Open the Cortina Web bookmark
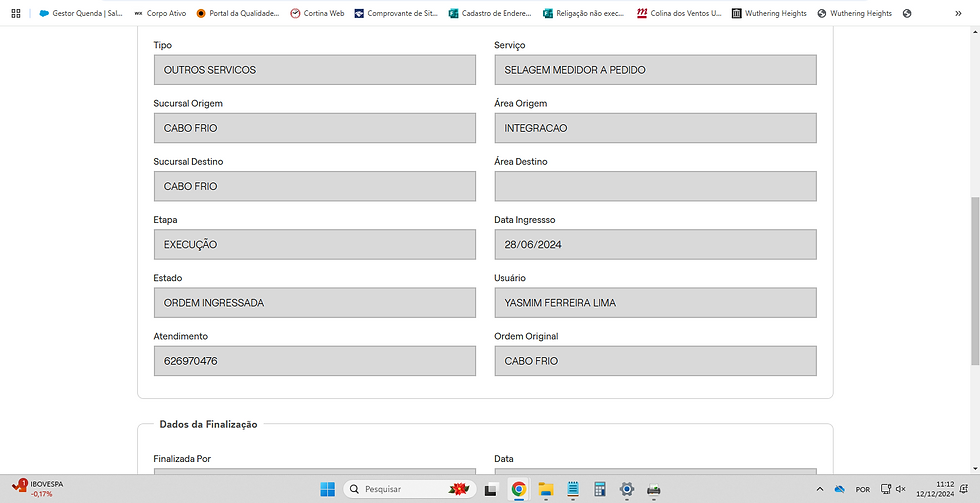Screen dimensions: 980x503 click(x=318, y=13)
